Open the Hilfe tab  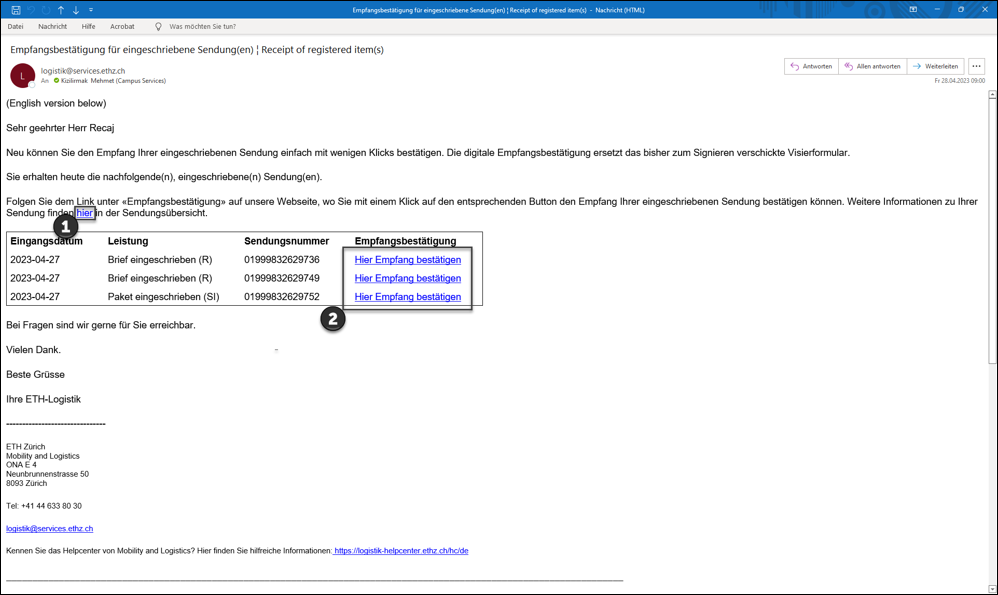coord(88,27)
